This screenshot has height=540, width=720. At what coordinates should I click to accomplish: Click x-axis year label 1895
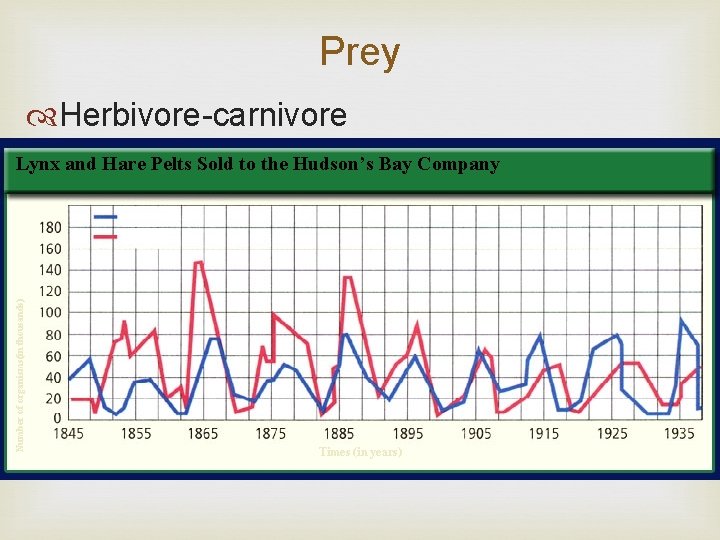tap(408, 433)
